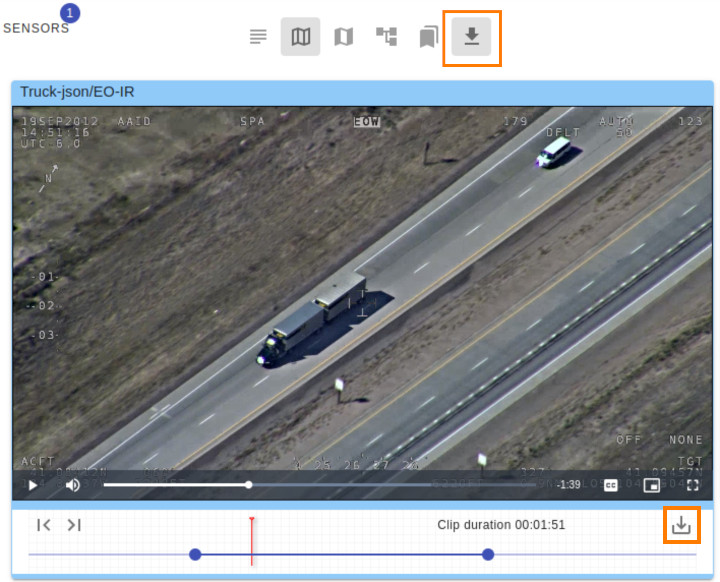
Task: Download the selected clip
Action: click(x=681, y=525)
